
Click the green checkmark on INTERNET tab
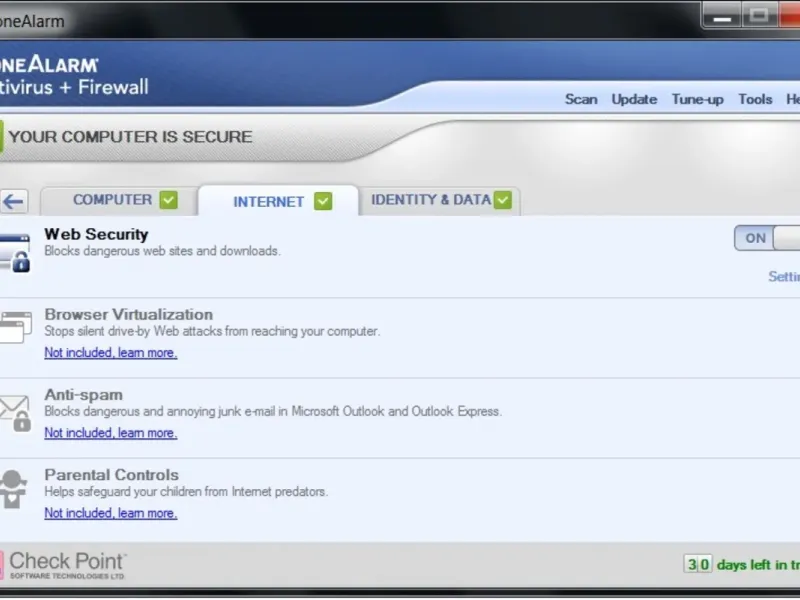coord(323,202)
